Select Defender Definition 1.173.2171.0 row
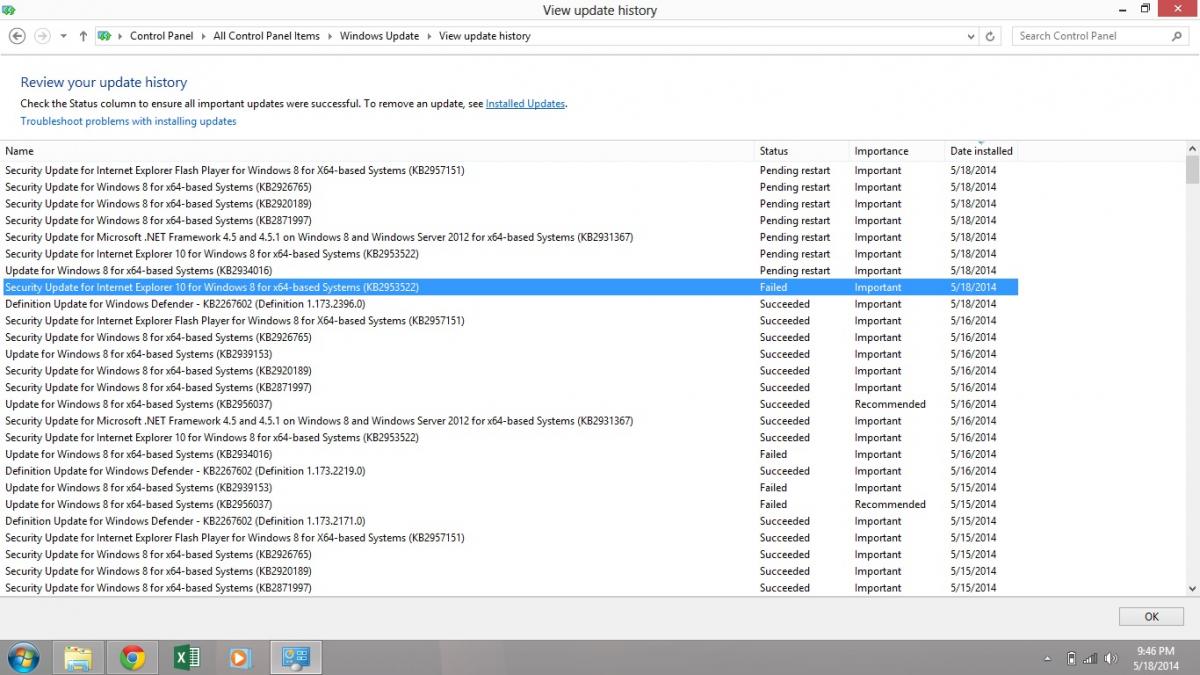Image resolution: width=1200 pixels, height=675 pixels. (509, 521)
